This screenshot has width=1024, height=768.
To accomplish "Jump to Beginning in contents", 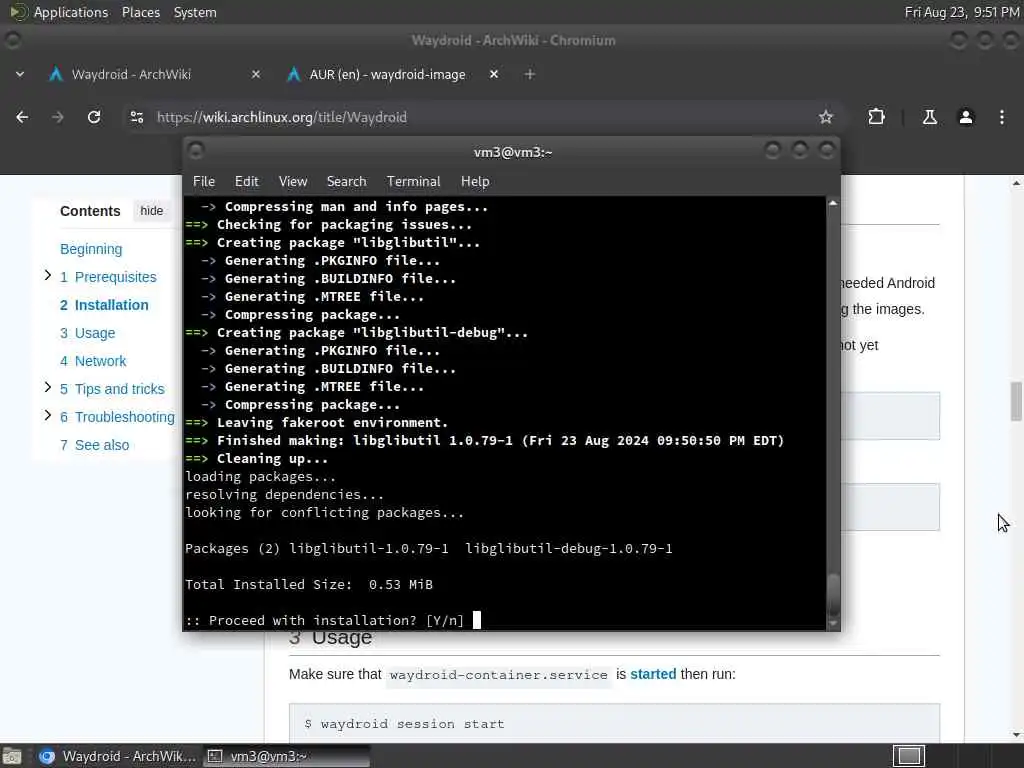I will pos(91,249).
